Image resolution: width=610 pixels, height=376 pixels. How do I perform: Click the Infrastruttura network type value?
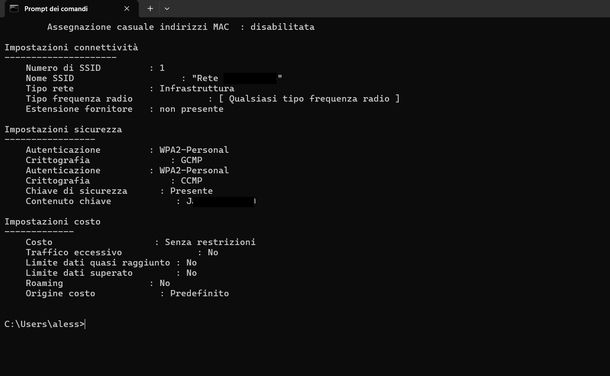(197, 89)
